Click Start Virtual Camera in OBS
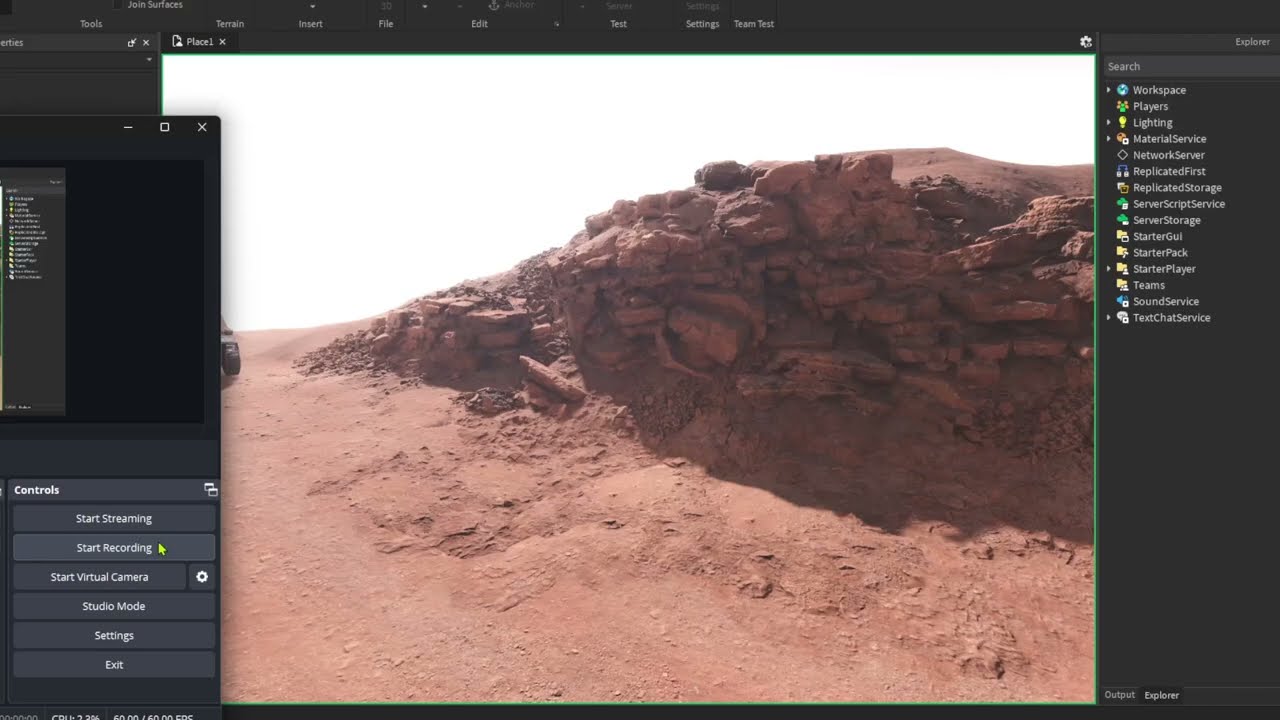 pos(99,577)
